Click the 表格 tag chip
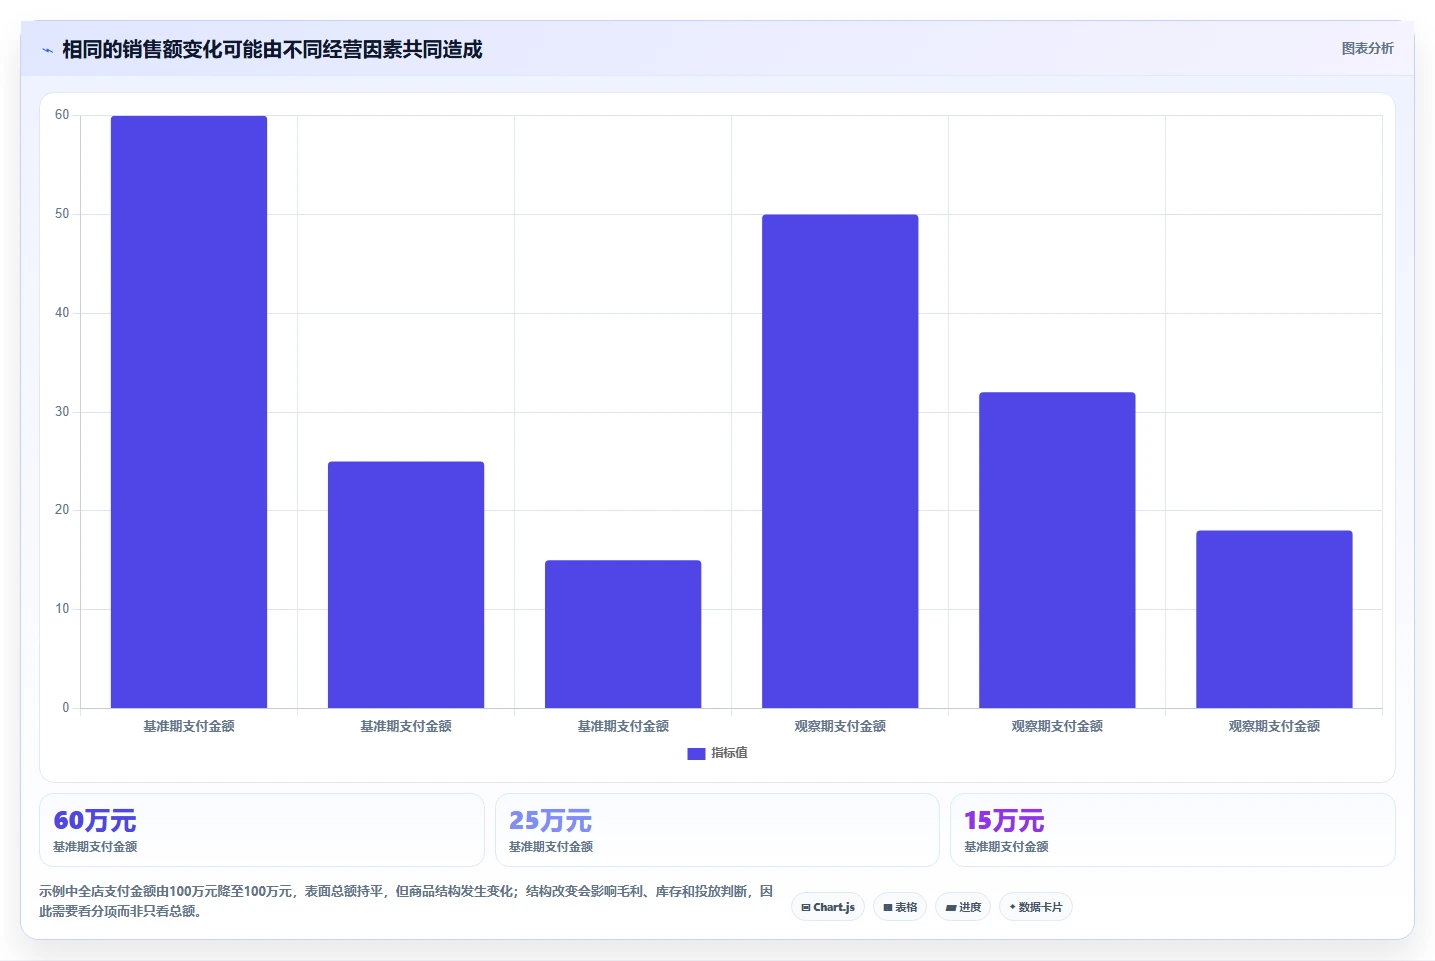The image size is (1435, 961). click(900, 907)
